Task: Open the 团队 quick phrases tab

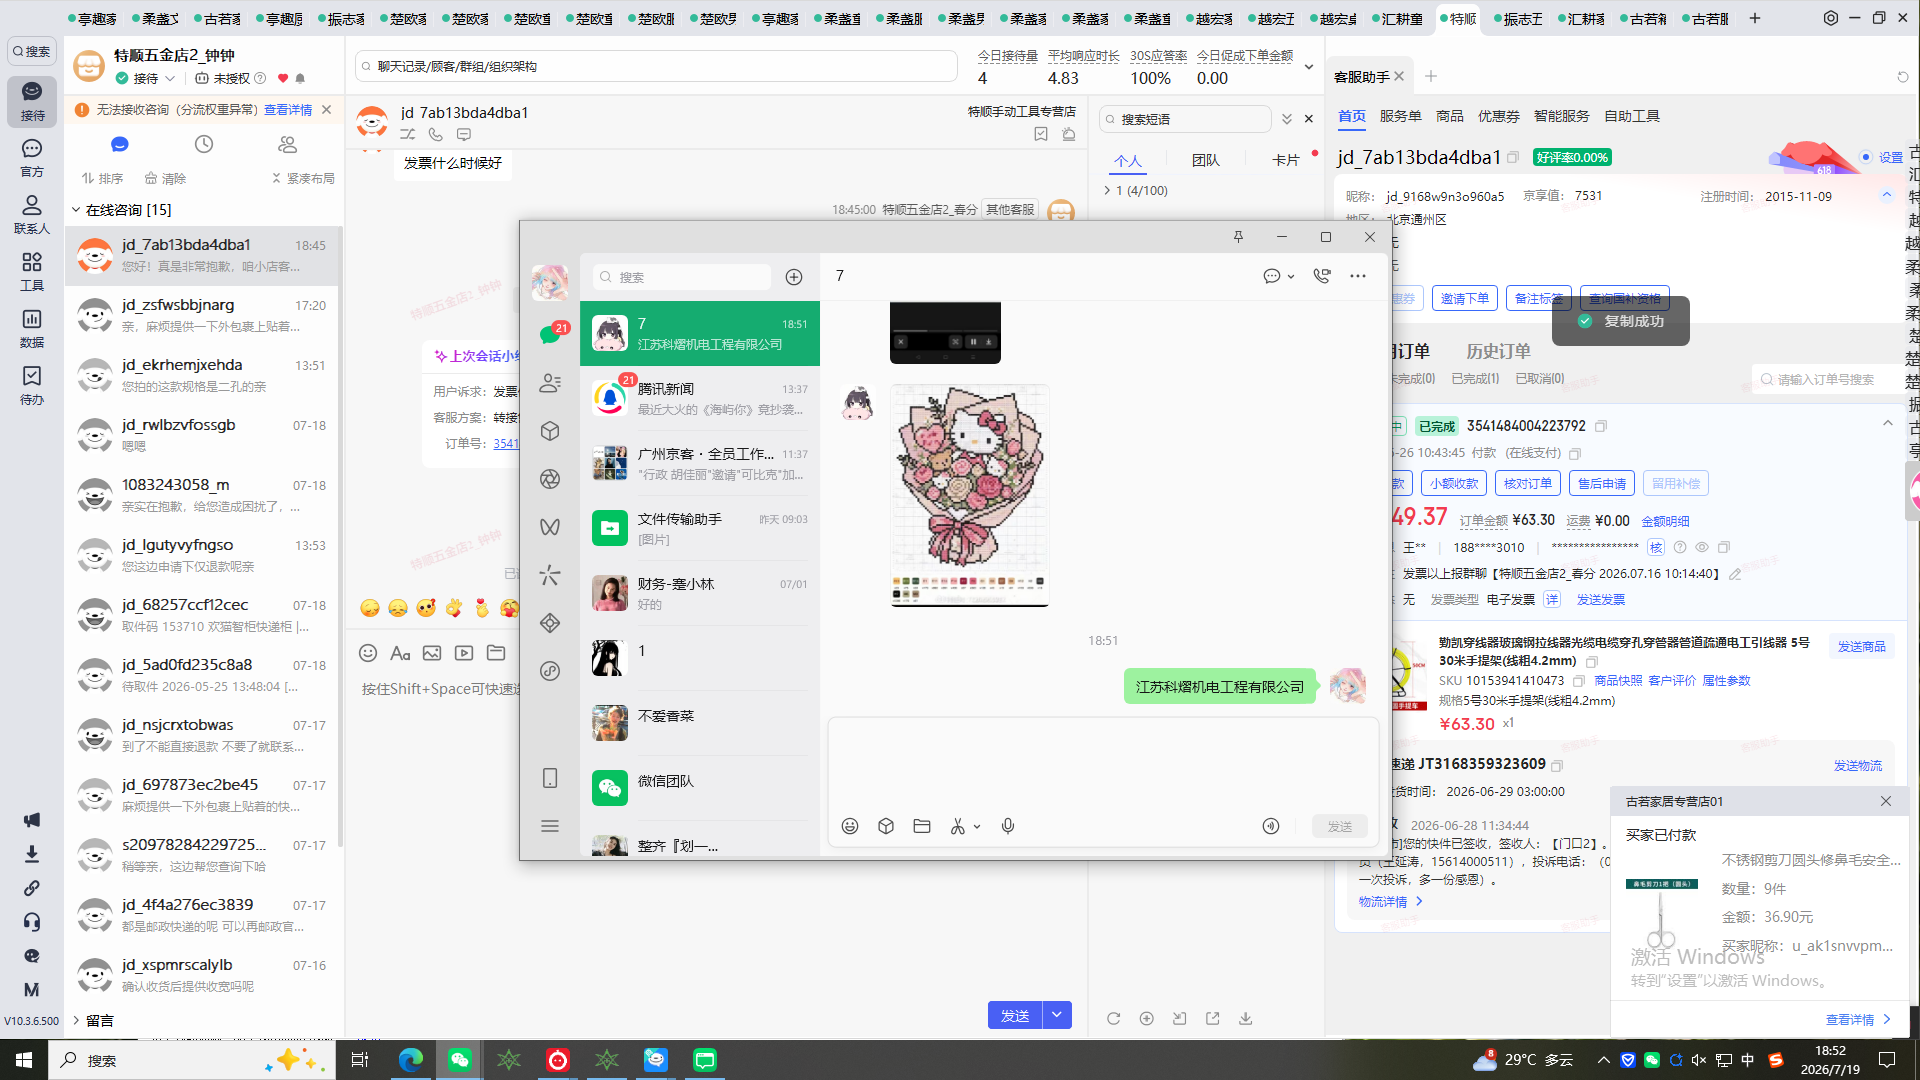Action: coord(1205,160)
